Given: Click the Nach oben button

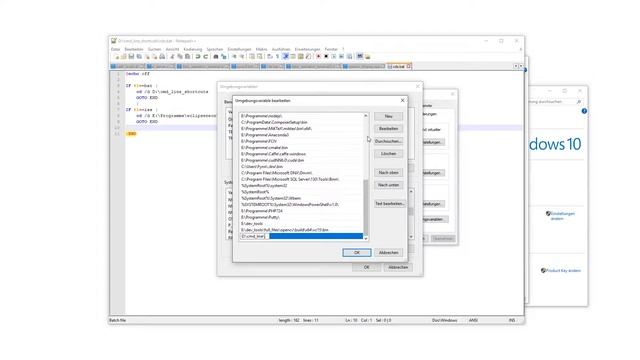Looking at the screenshot, I should pos(389,173).
